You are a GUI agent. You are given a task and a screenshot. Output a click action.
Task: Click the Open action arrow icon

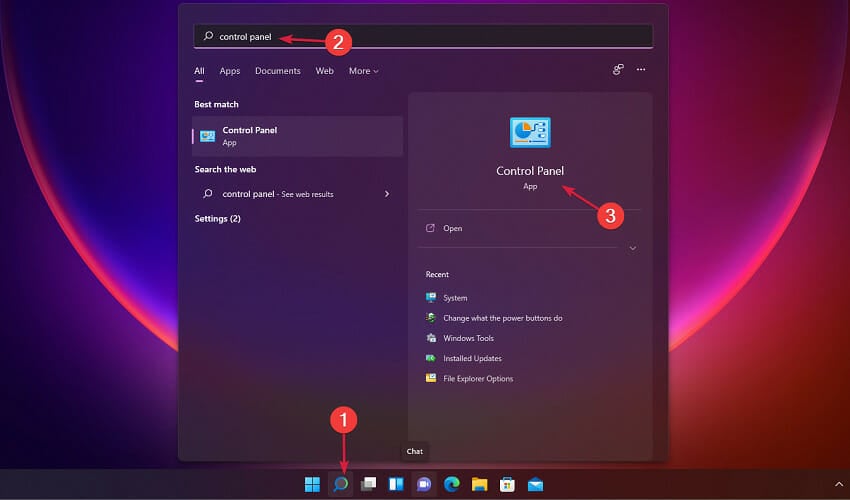[x=430, y=228]
